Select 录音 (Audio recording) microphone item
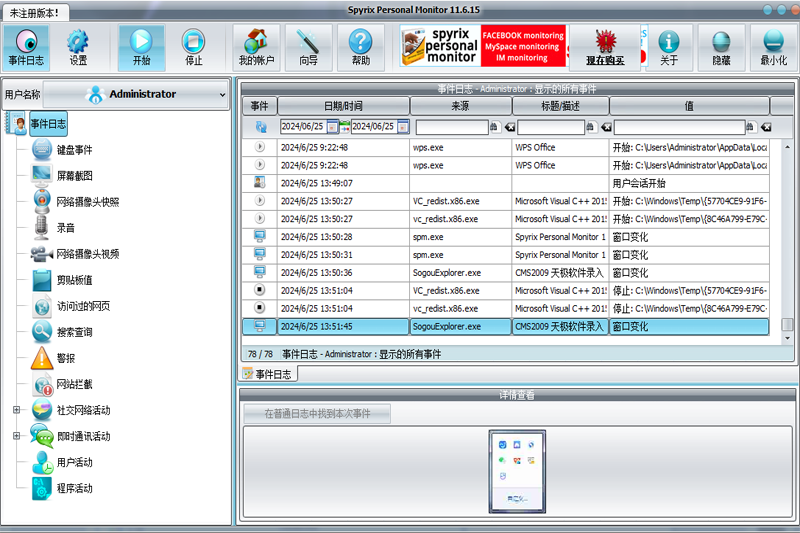This screenshot has height=533, width=800. [54, 228]
